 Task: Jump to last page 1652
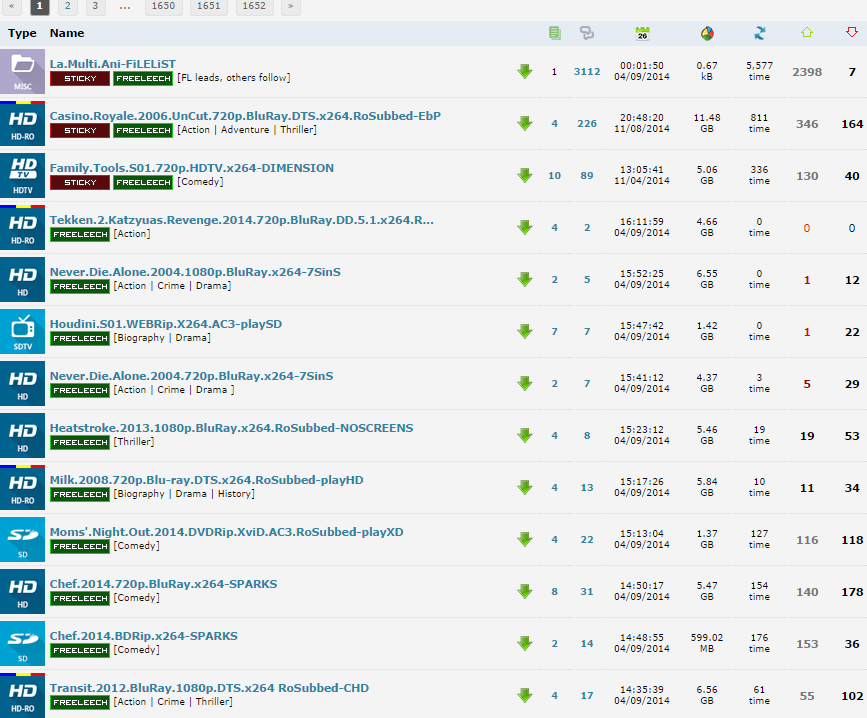point(254,6)
